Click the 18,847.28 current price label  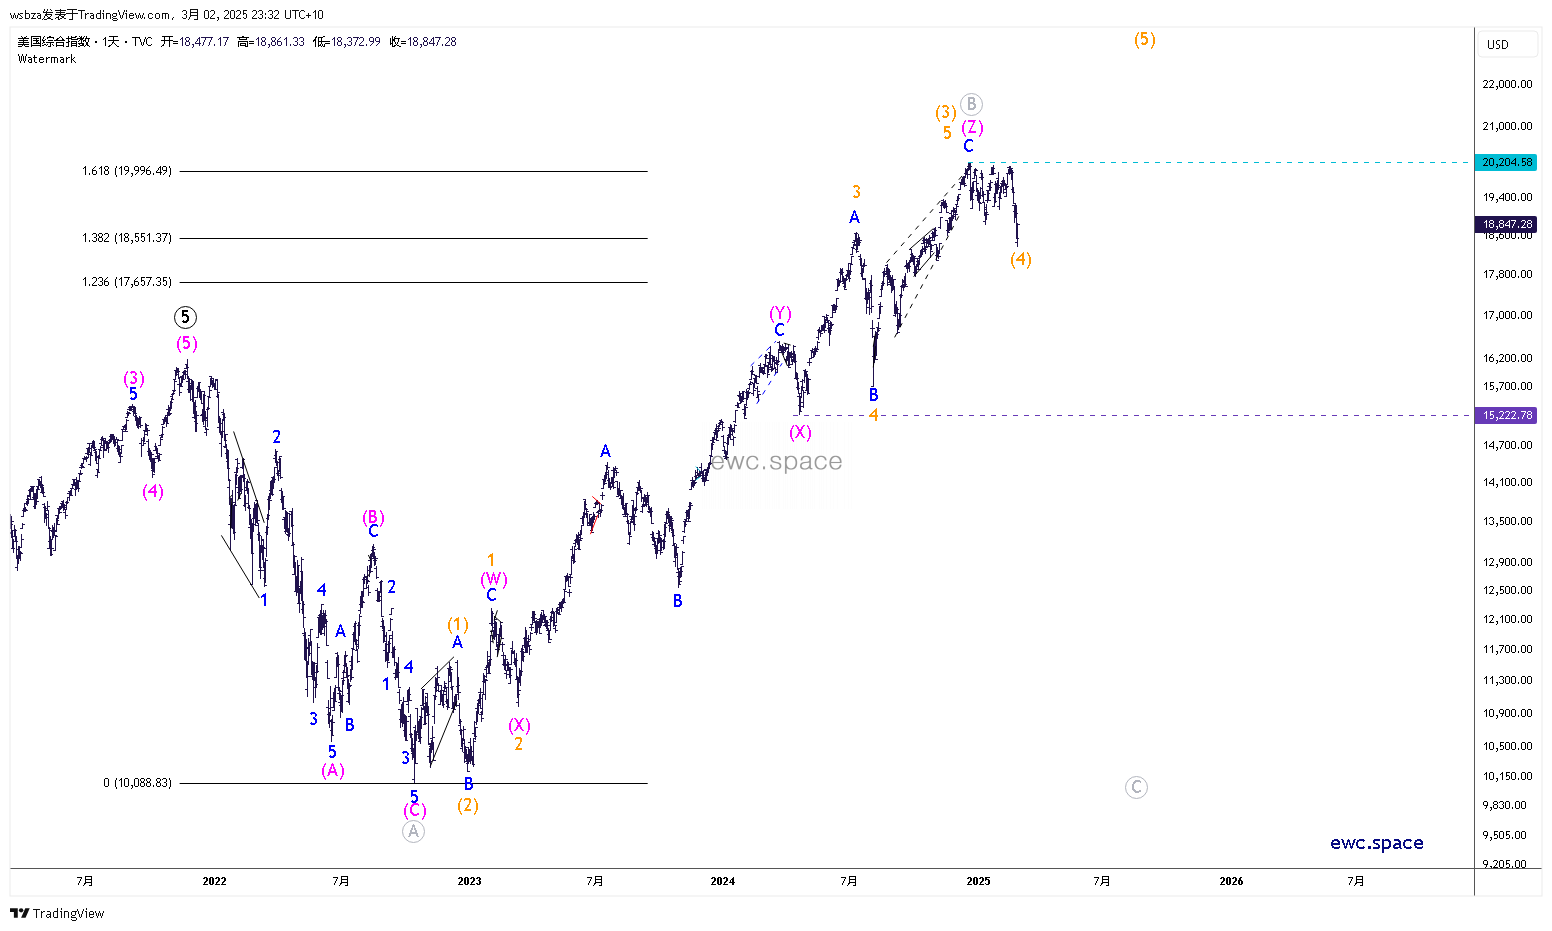1507,225
